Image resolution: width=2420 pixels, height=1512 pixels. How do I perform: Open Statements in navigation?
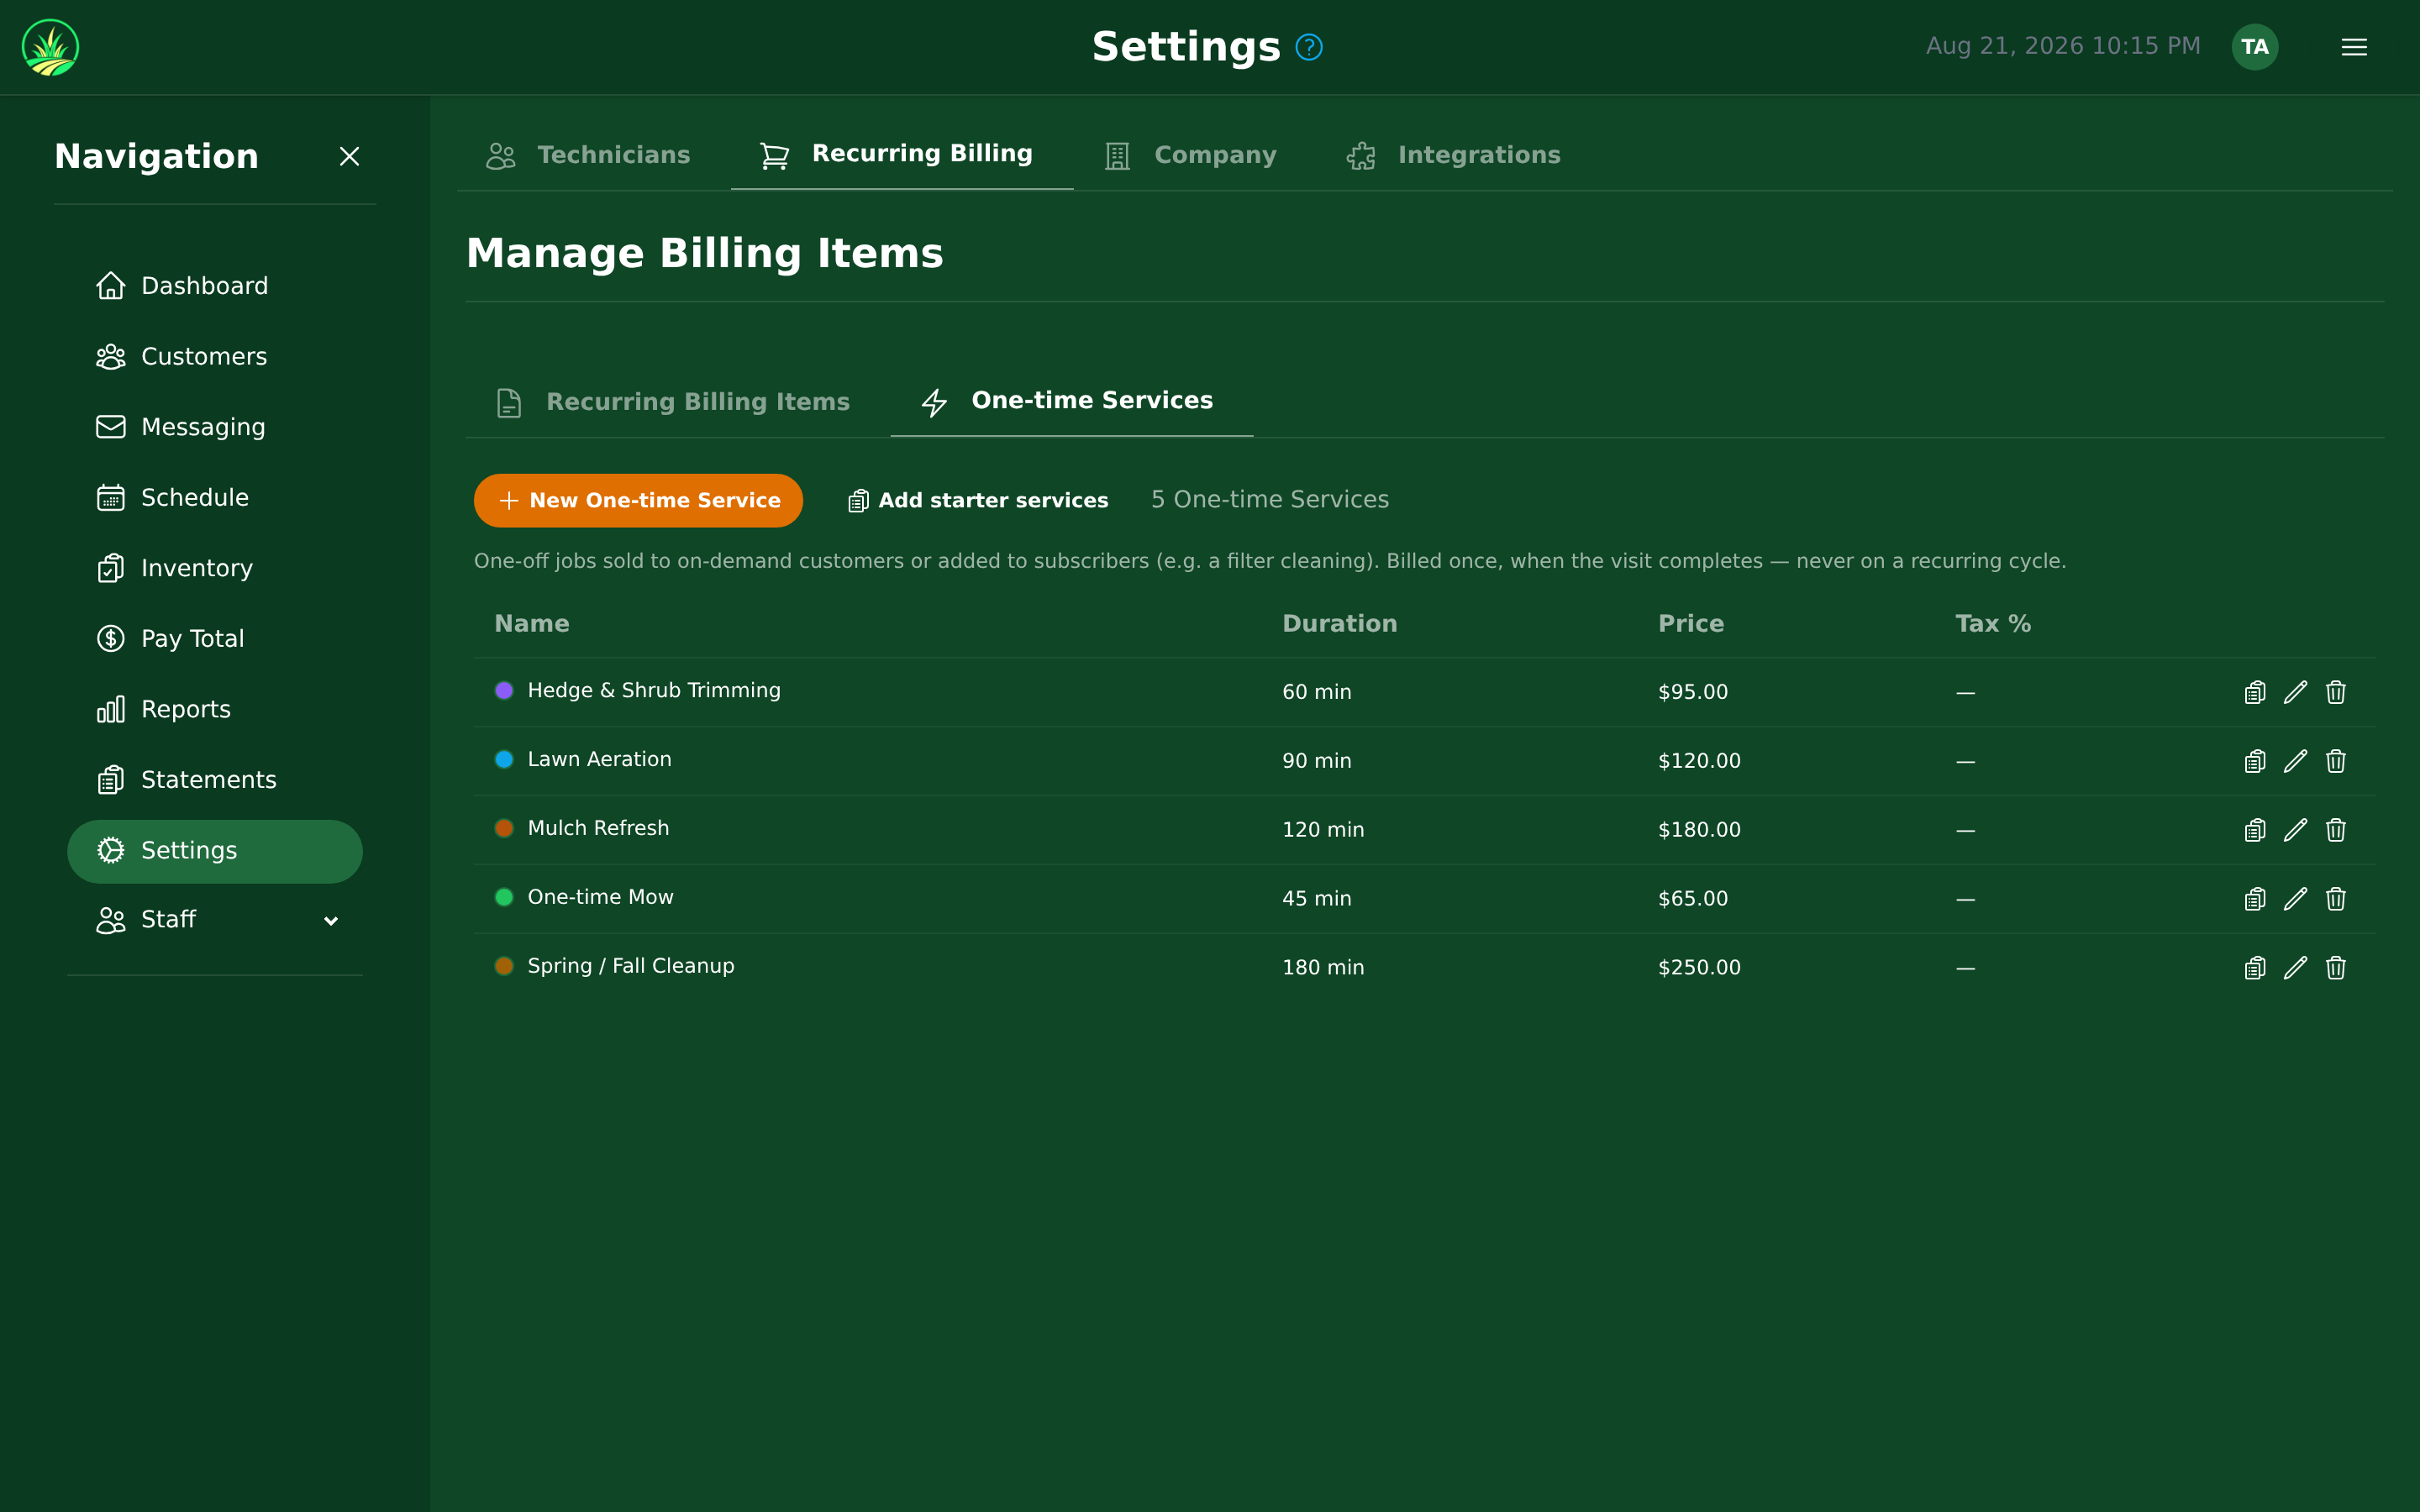[214, 780]
